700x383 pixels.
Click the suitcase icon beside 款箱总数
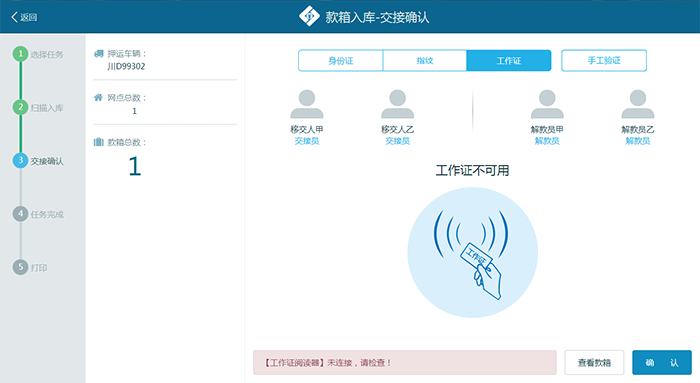pos(99,142)
